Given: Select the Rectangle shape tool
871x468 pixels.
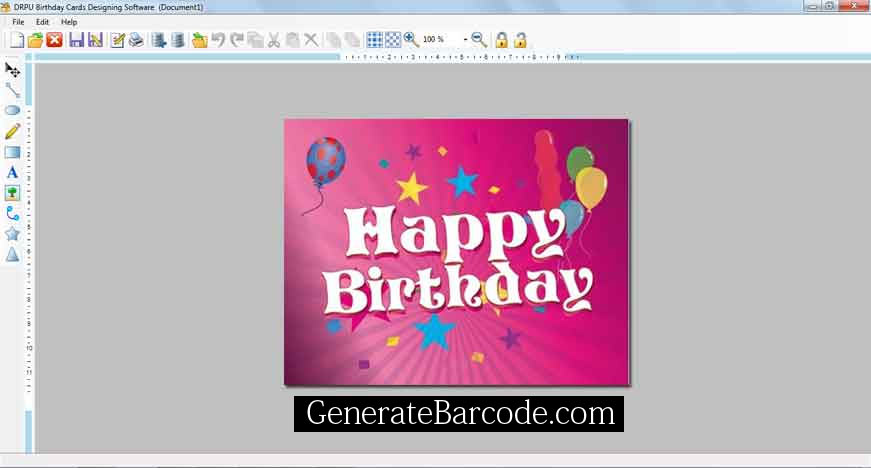Looking at the screenshot, I should (12, 152).
